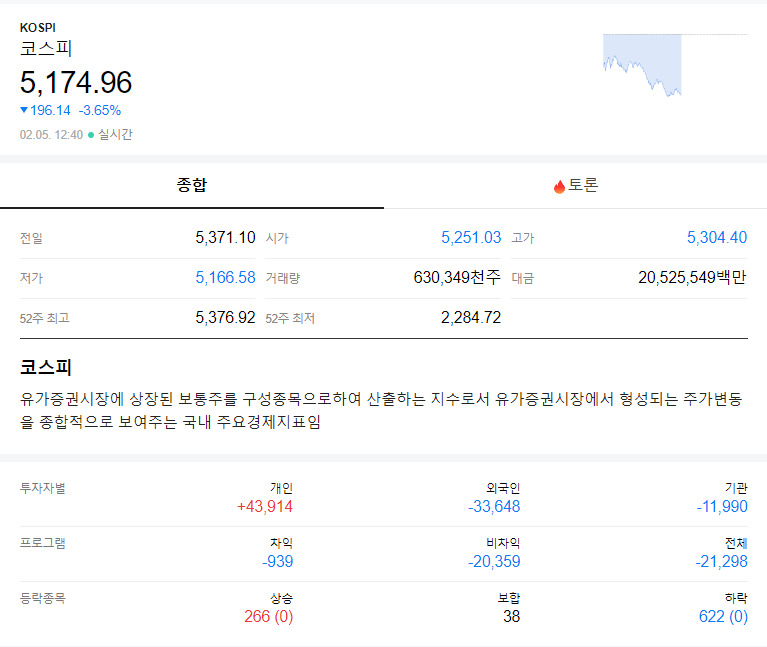Click the 개인 net value +43,914

tap(265, 507)
